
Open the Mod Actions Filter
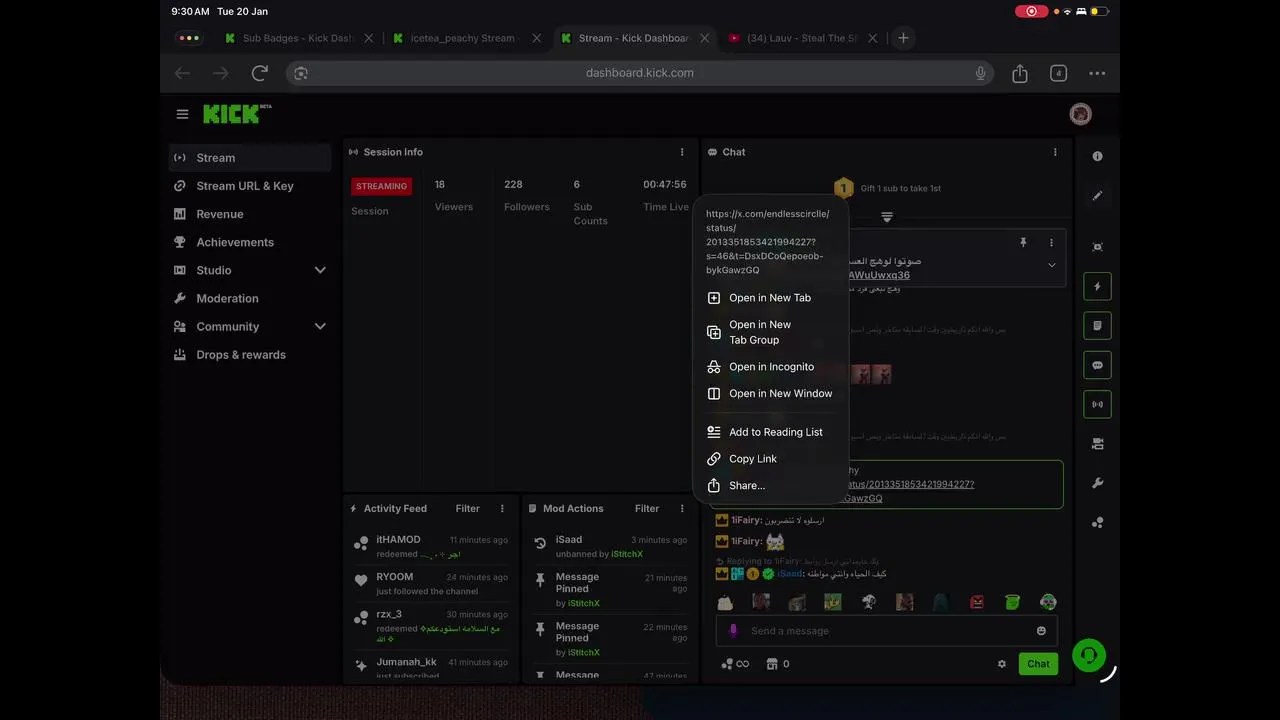[x=647, y=508]
